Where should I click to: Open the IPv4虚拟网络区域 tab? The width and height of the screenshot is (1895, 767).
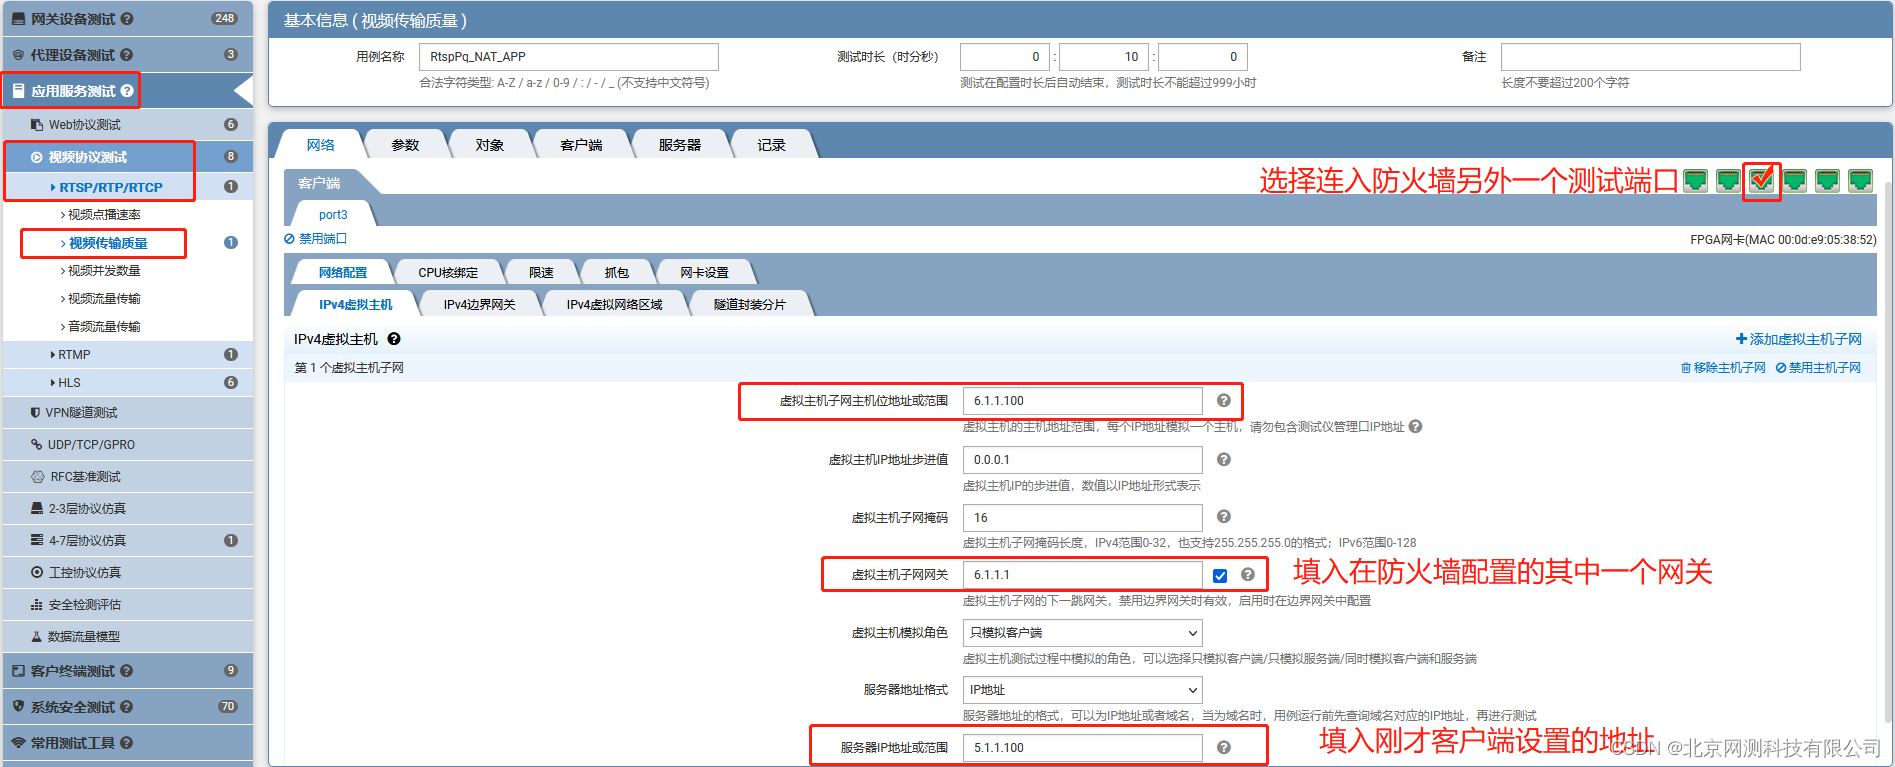[615, 304]
